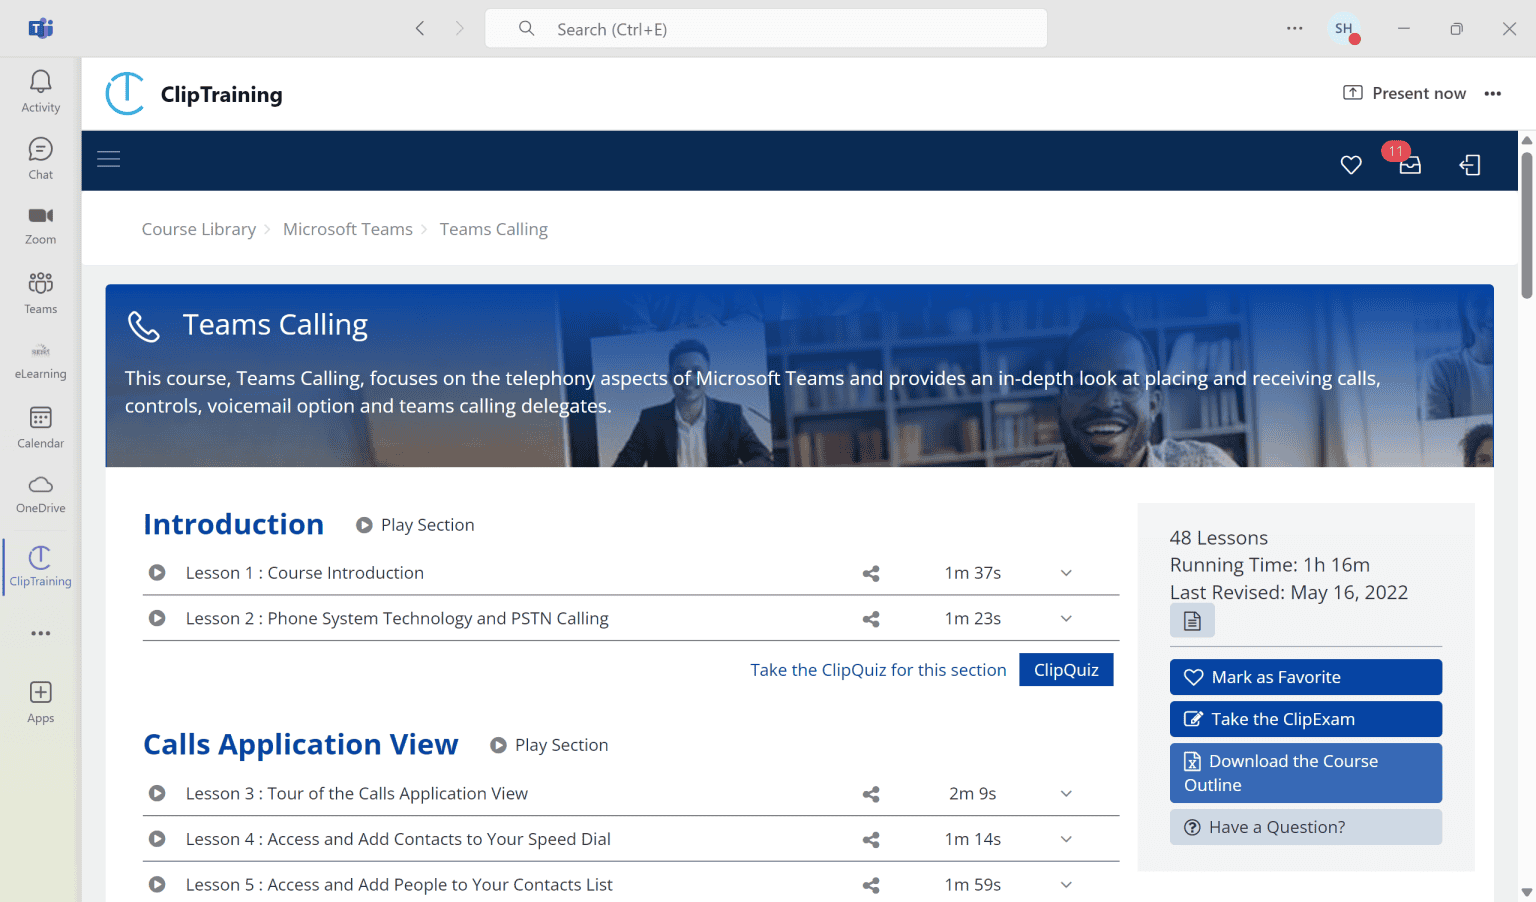This screenshot has width=1536, height=902.
Task: Expand Lesson 5 details
Action: [x=1065, y=884]
